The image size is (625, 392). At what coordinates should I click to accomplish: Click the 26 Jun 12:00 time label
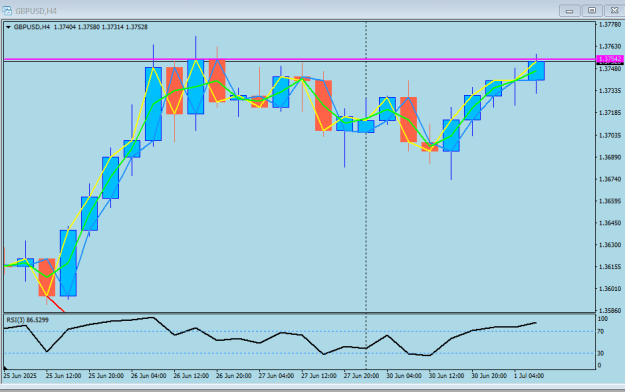coord(191,376)
